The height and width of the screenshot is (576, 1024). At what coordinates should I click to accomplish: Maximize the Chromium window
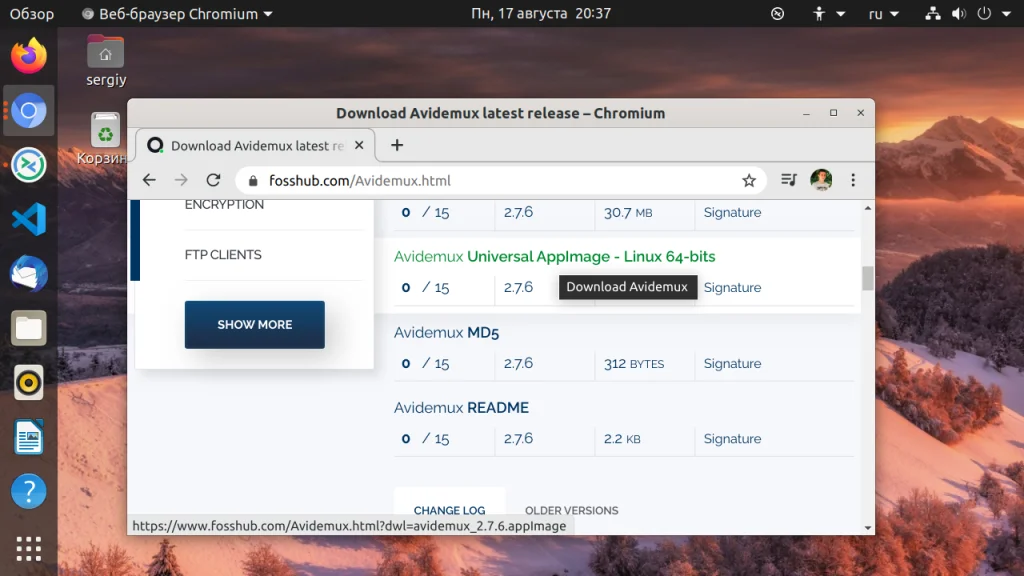[833, 113]
